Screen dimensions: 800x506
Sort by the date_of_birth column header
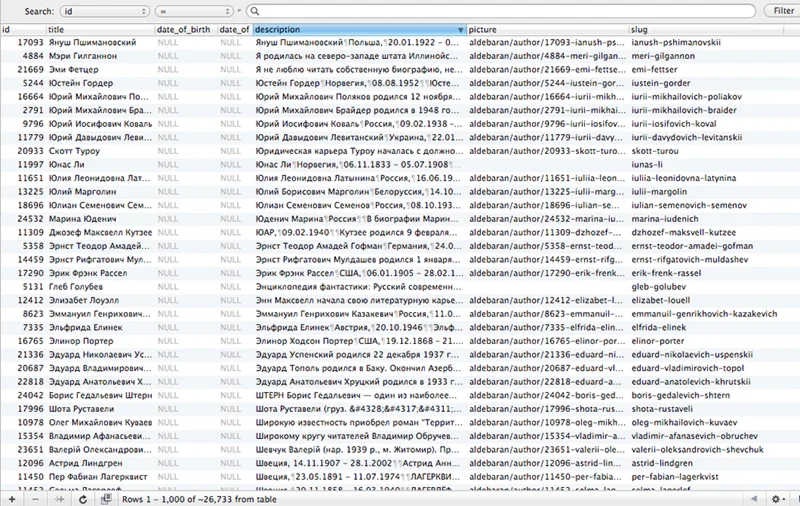point(186,30)
